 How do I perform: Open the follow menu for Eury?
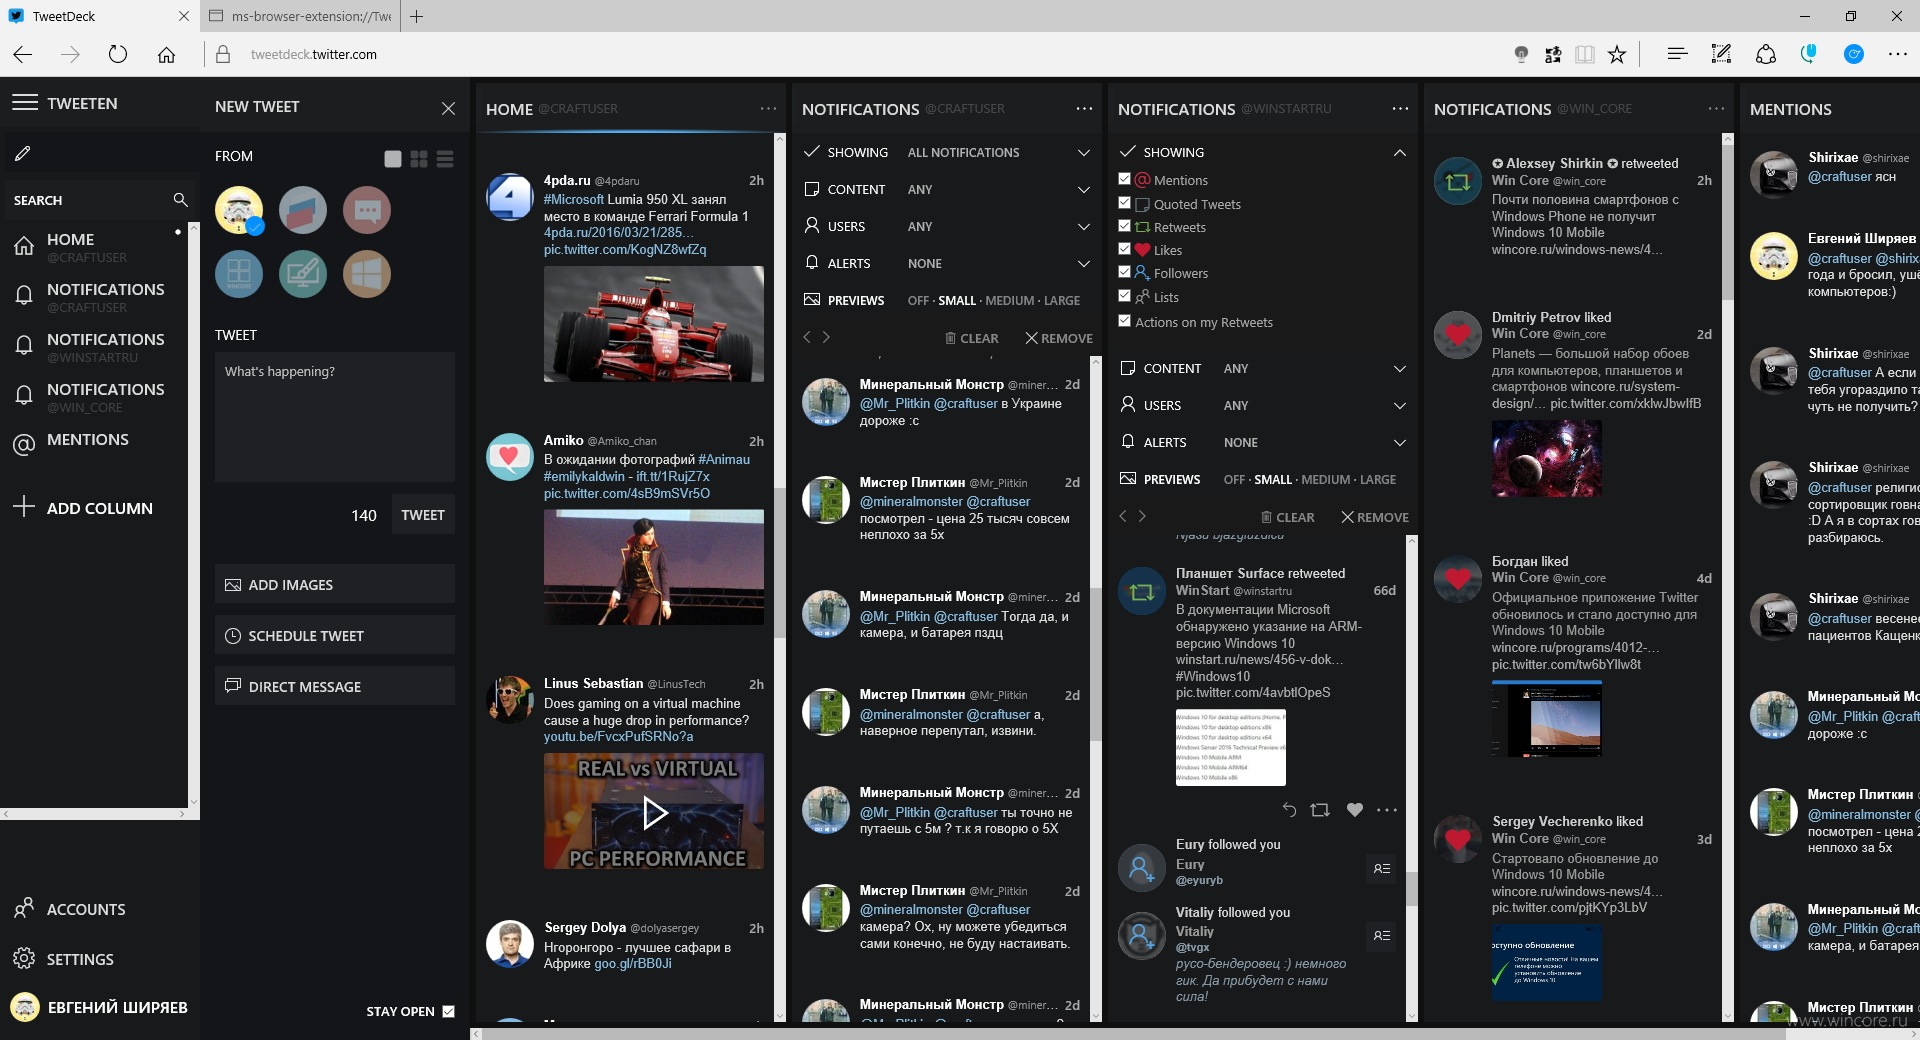click(x=1382, y=869)
